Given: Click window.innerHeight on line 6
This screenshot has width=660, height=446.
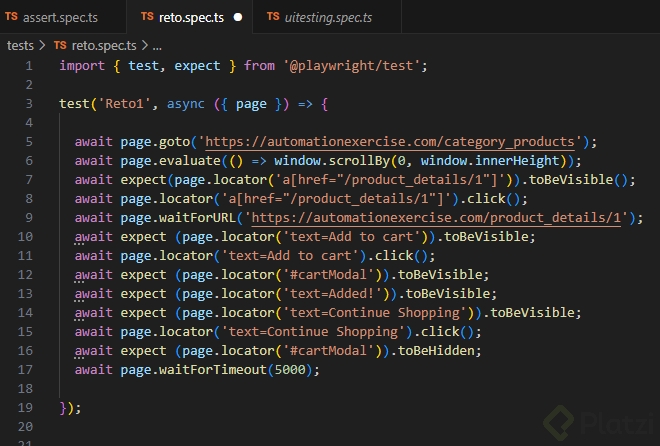Looking at the screenshot, I should [x=490, y=161].
